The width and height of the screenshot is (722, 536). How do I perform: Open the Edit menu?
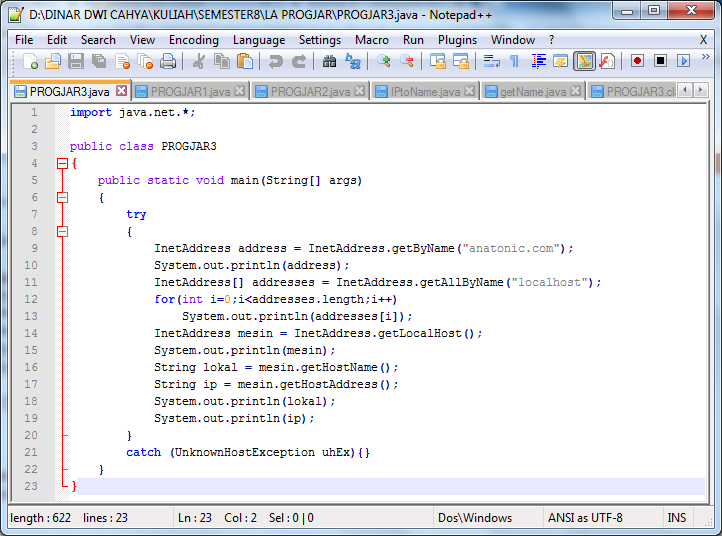[x=57, y=40]
